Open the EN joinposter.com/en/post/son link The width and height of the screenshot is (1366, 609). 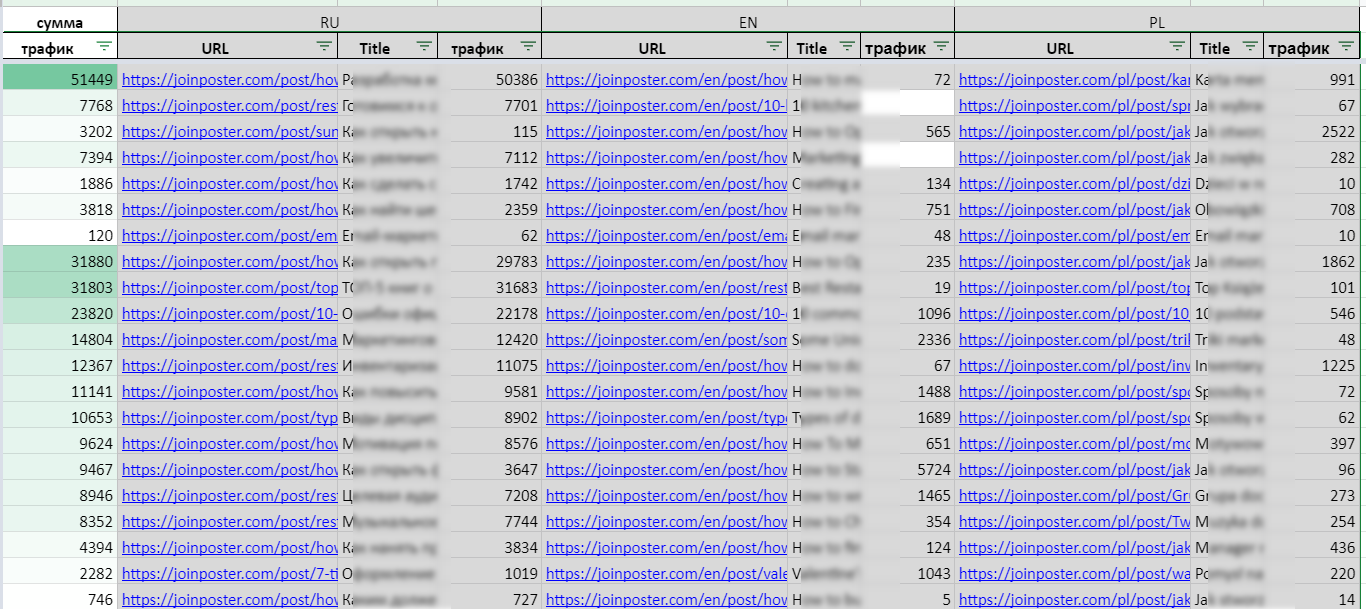click(x=667, y=339)
